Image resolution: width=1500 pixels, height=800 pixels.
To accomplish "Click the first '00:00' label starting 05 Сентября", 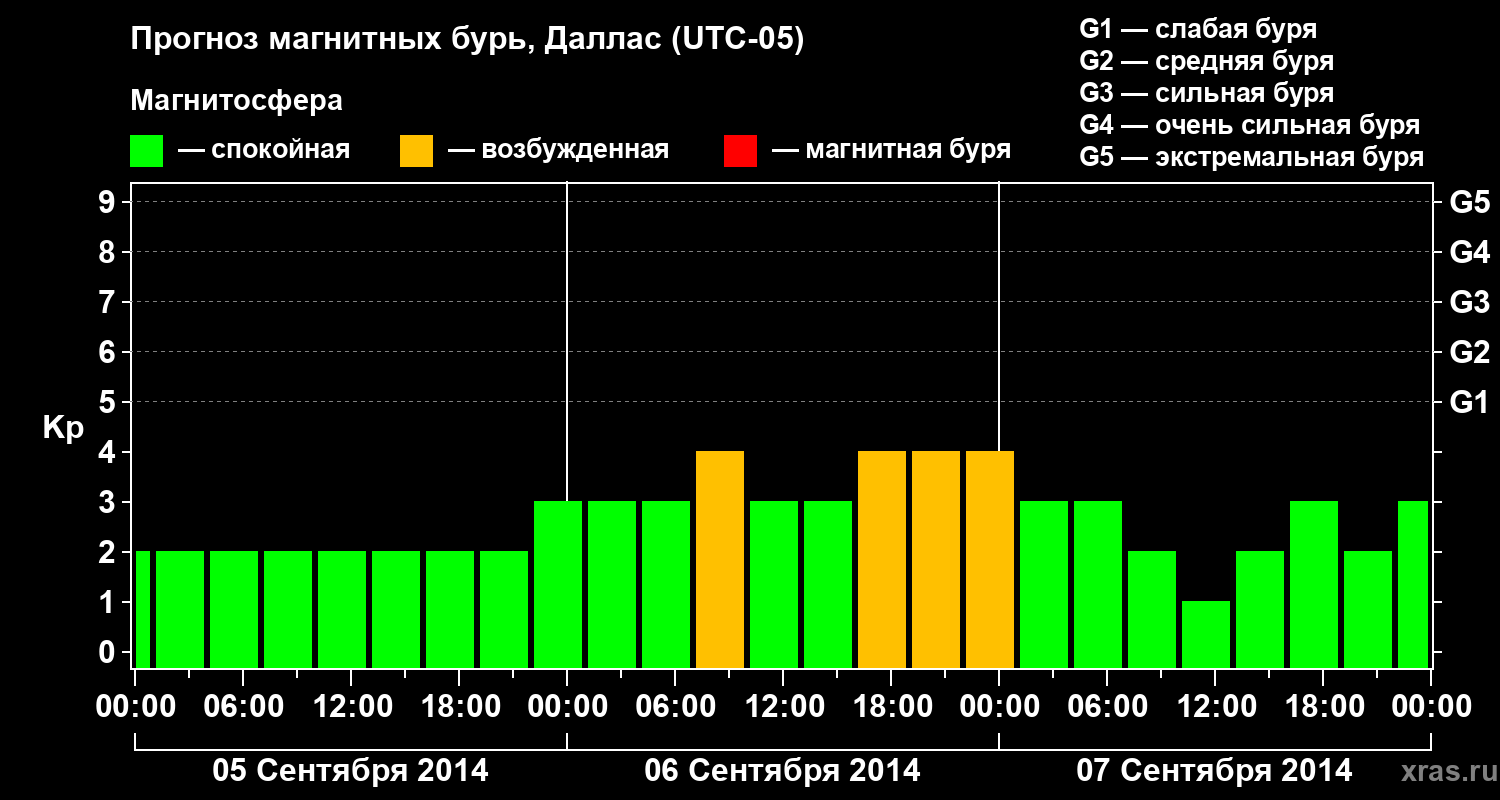I will (135, 707).
